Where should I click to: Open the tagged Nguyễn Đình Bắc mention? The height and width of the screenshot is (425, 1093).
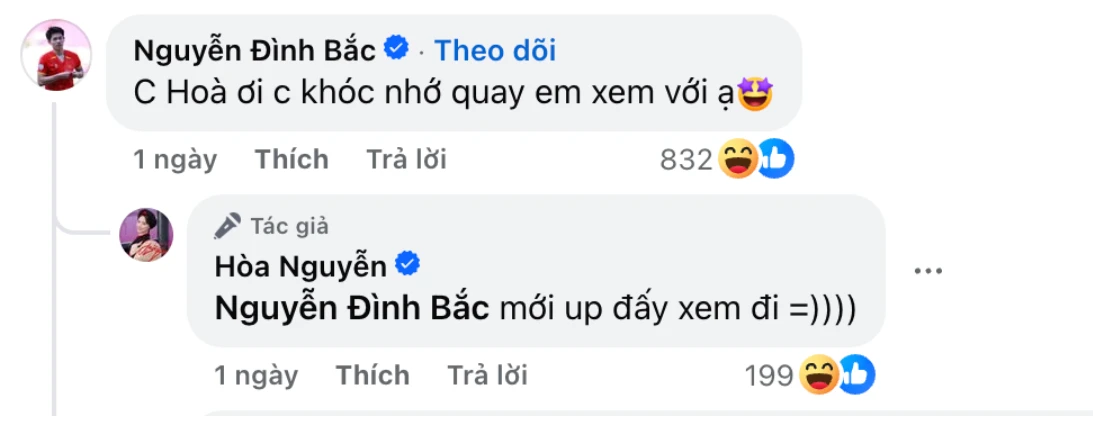[352, 308]
